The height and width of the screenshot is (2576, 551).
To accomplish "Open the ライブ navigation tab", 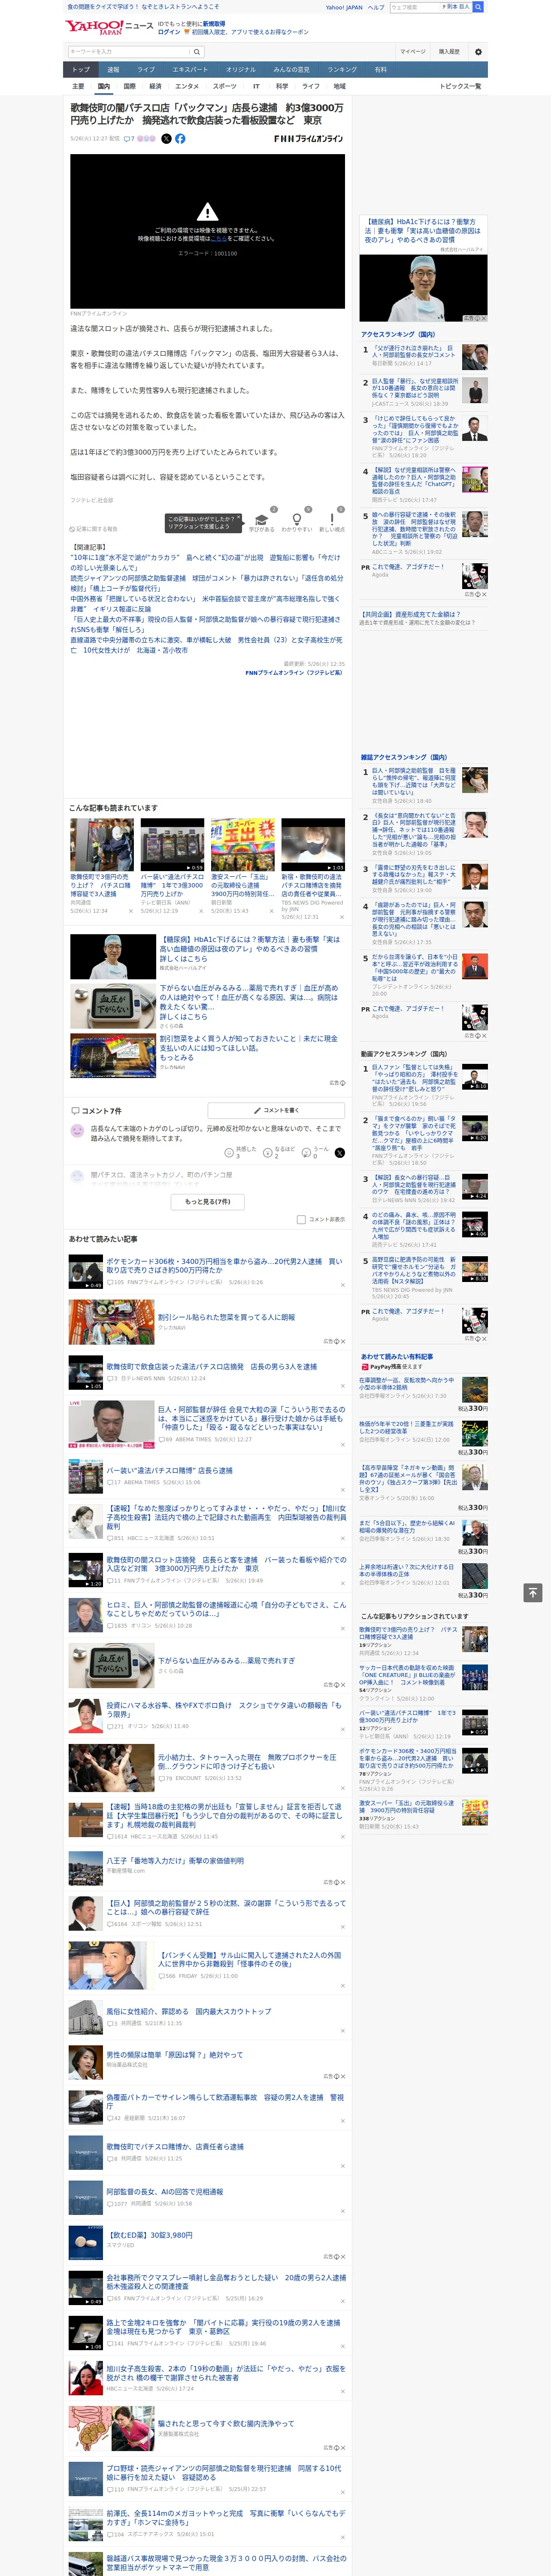I will tap(146, 70).
